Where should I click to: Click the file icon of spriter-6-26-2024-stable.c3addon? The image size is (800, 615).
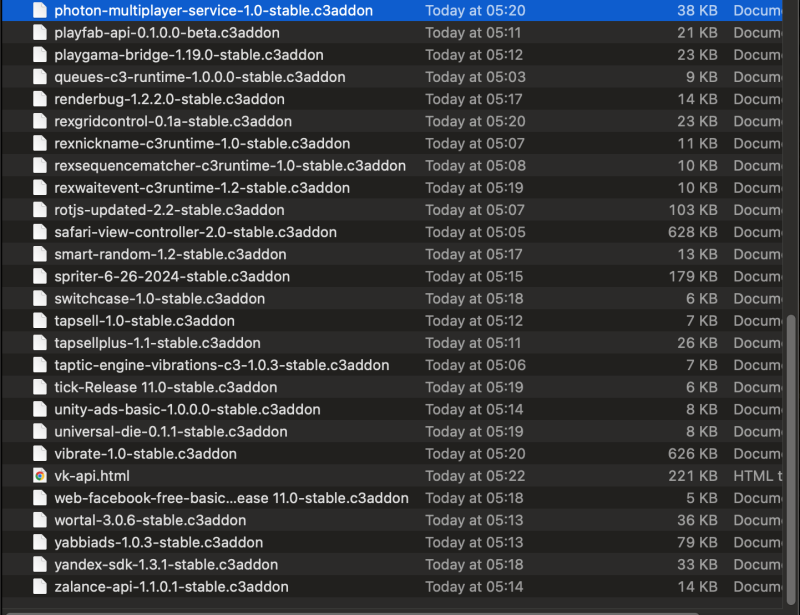tap(40, 277)
